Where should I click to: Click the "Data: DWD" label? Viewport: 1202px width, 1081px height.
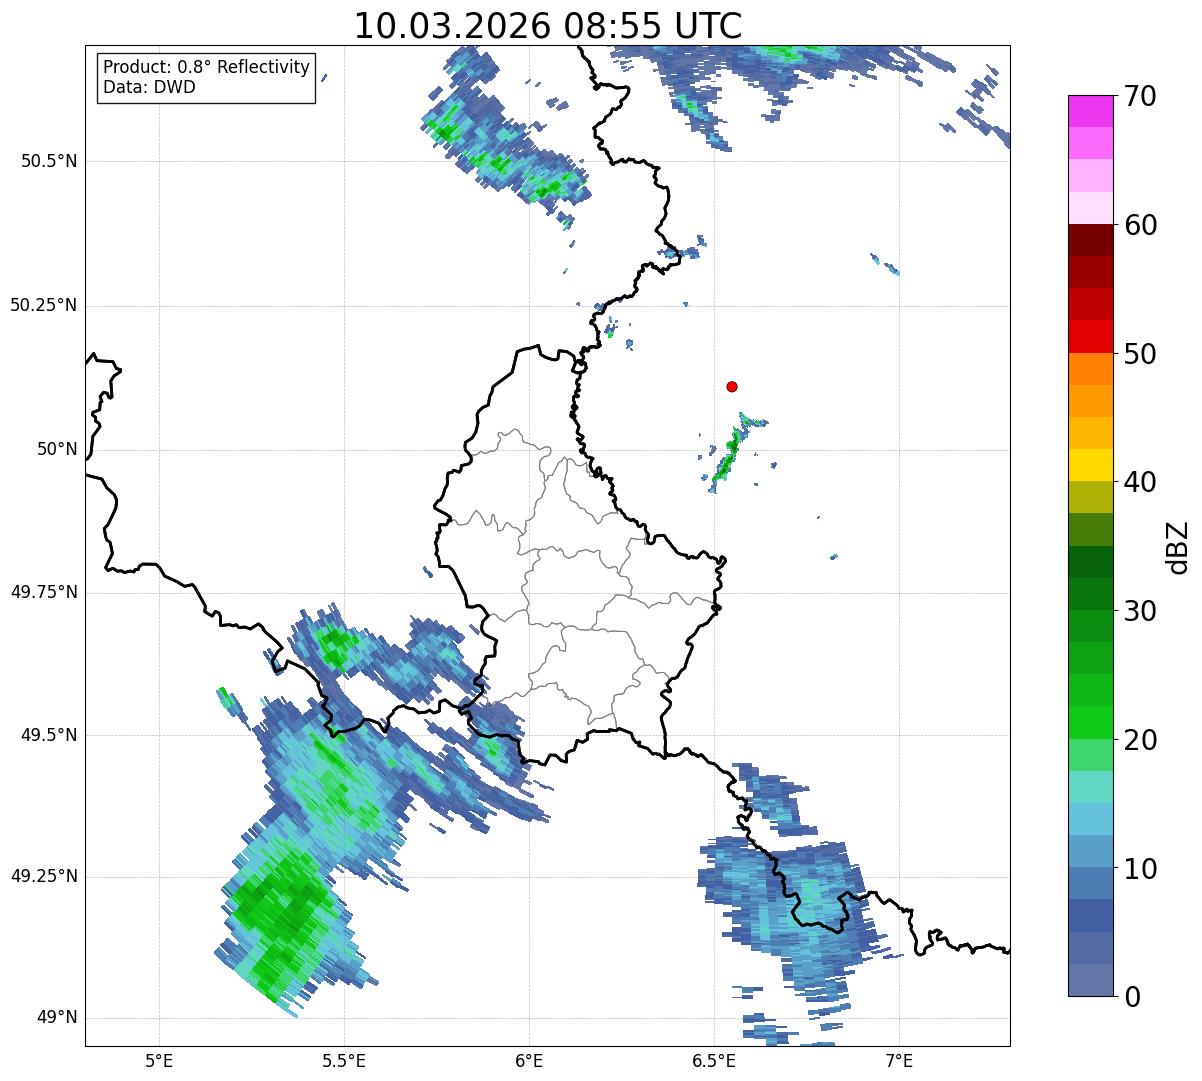(x=149, y=87)
